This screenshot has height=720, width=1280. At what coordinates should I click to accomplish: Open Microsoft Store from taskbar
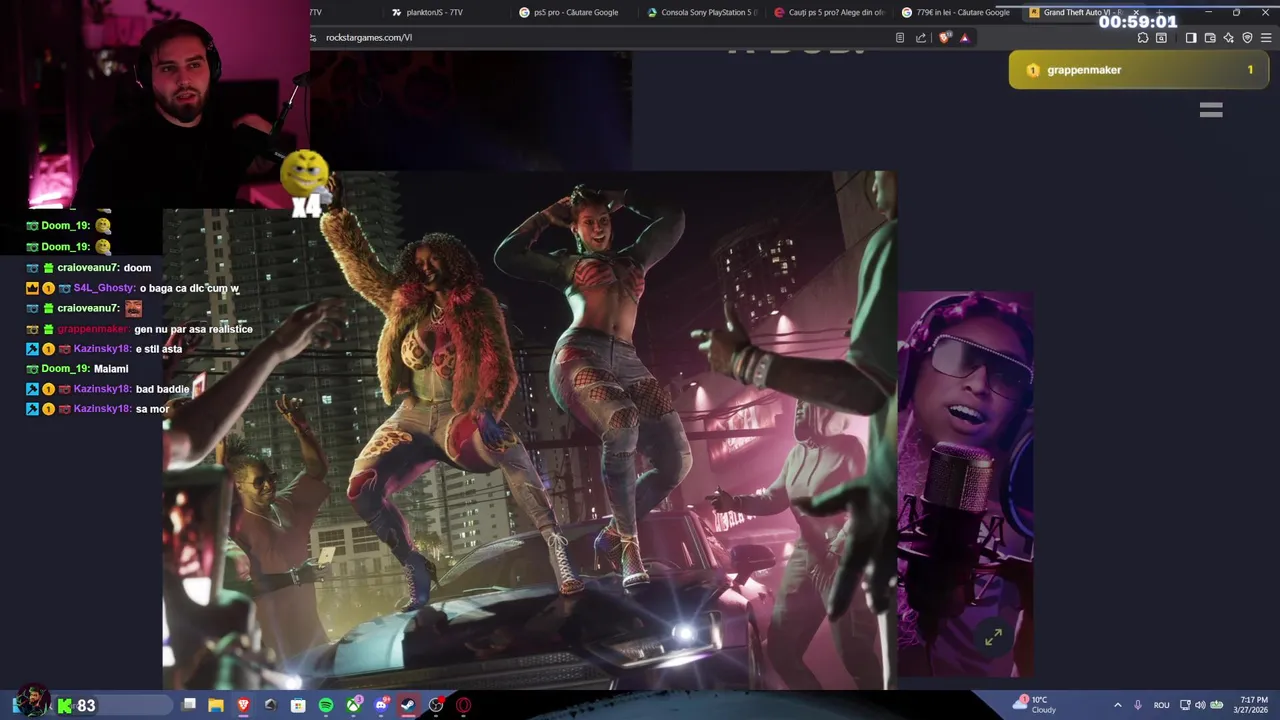tap(298, 705)
